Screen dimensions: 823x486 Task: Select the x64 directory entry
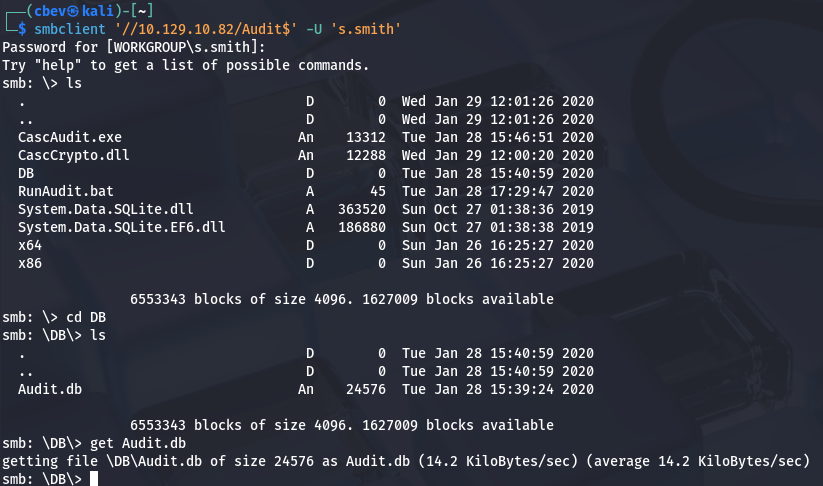coord(29,245)
